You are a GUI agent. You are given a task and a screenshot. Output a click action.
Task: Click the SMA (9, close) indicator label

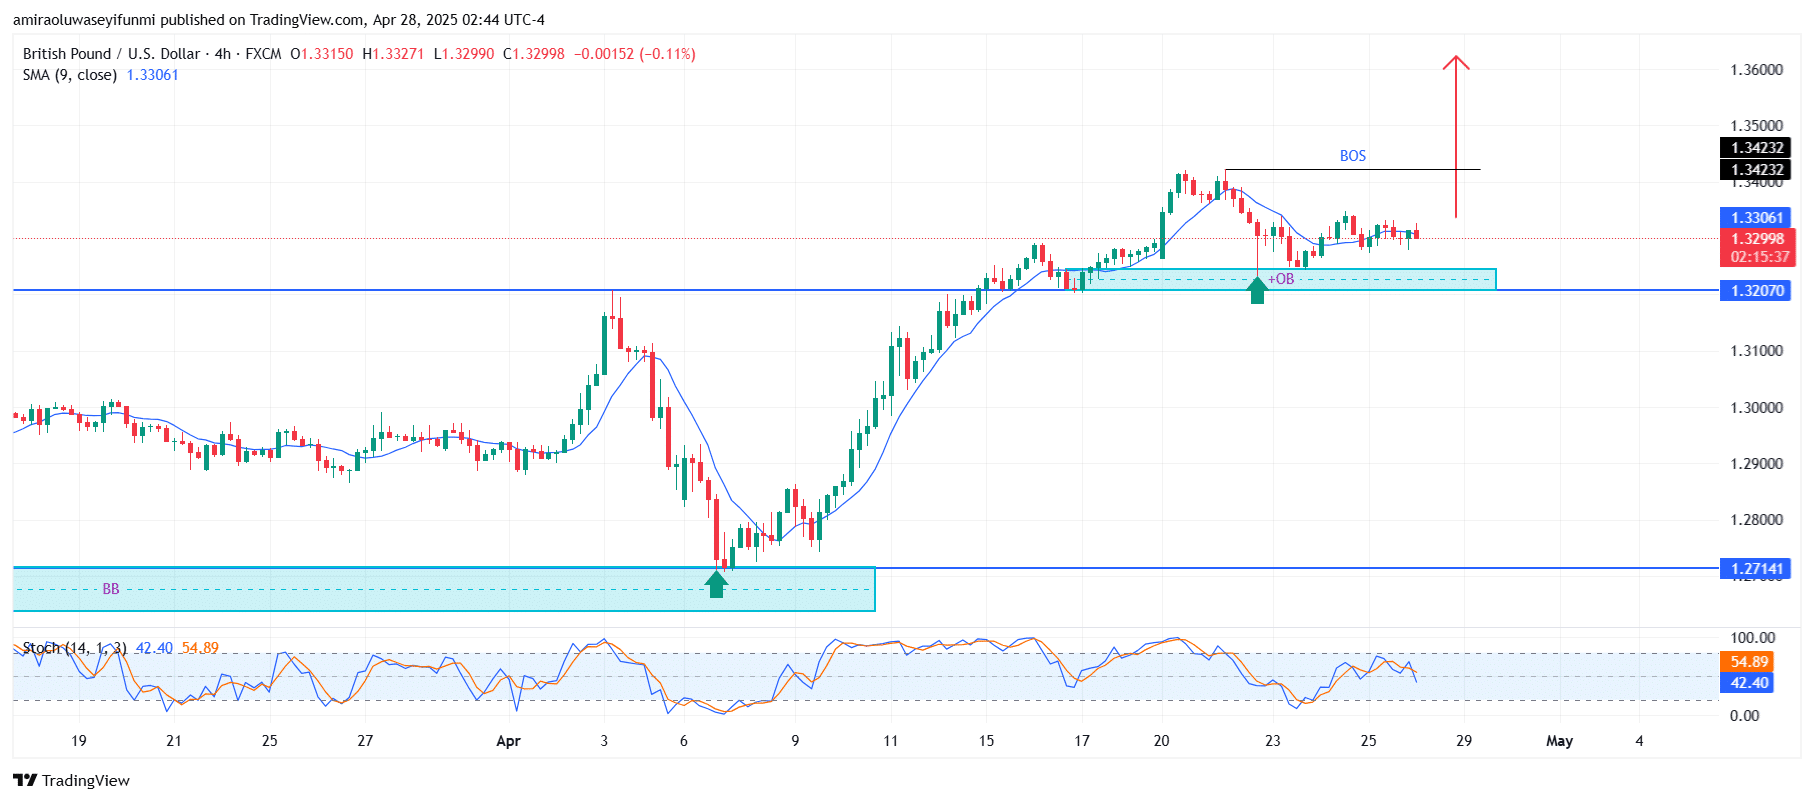click(69, 75)
